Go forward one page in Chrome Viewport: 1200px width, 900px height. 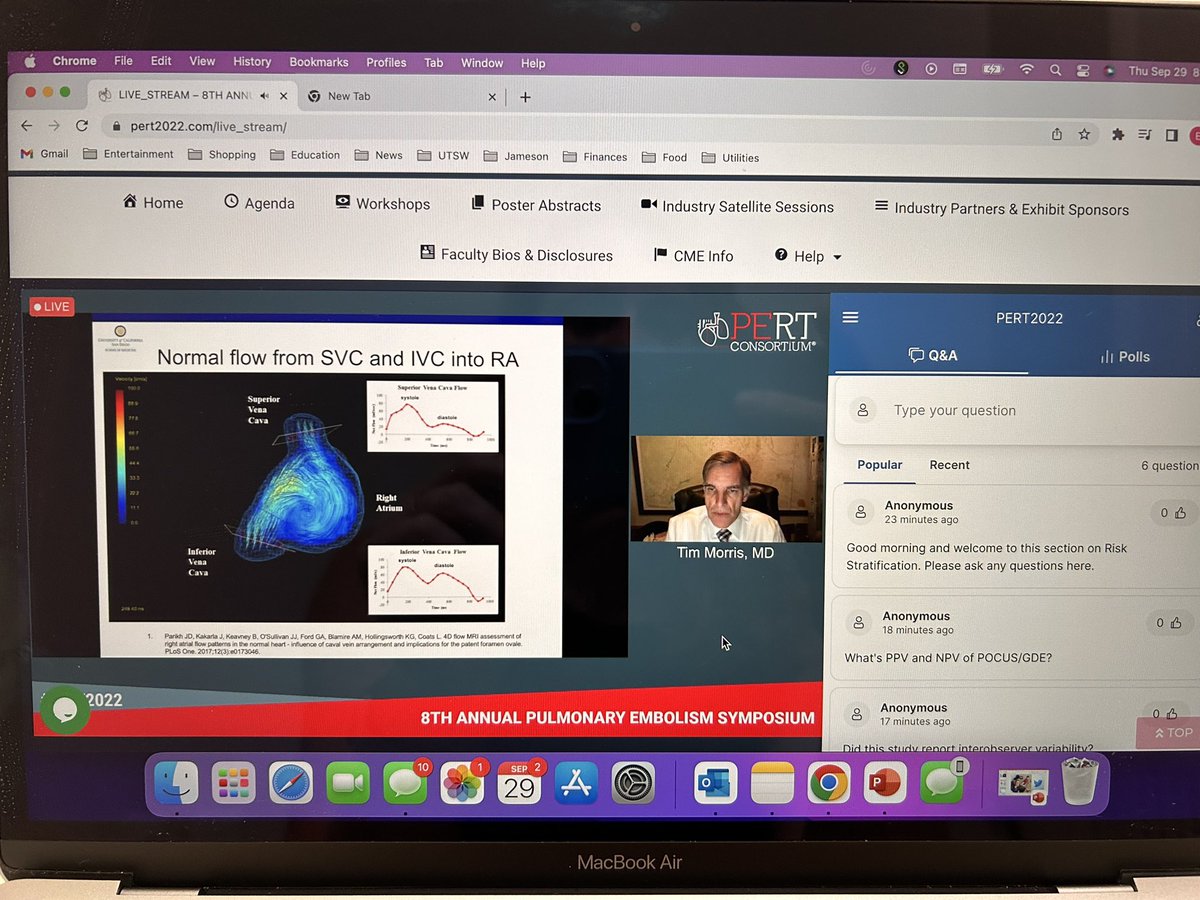pyautogui.click(x=54, y=126)
